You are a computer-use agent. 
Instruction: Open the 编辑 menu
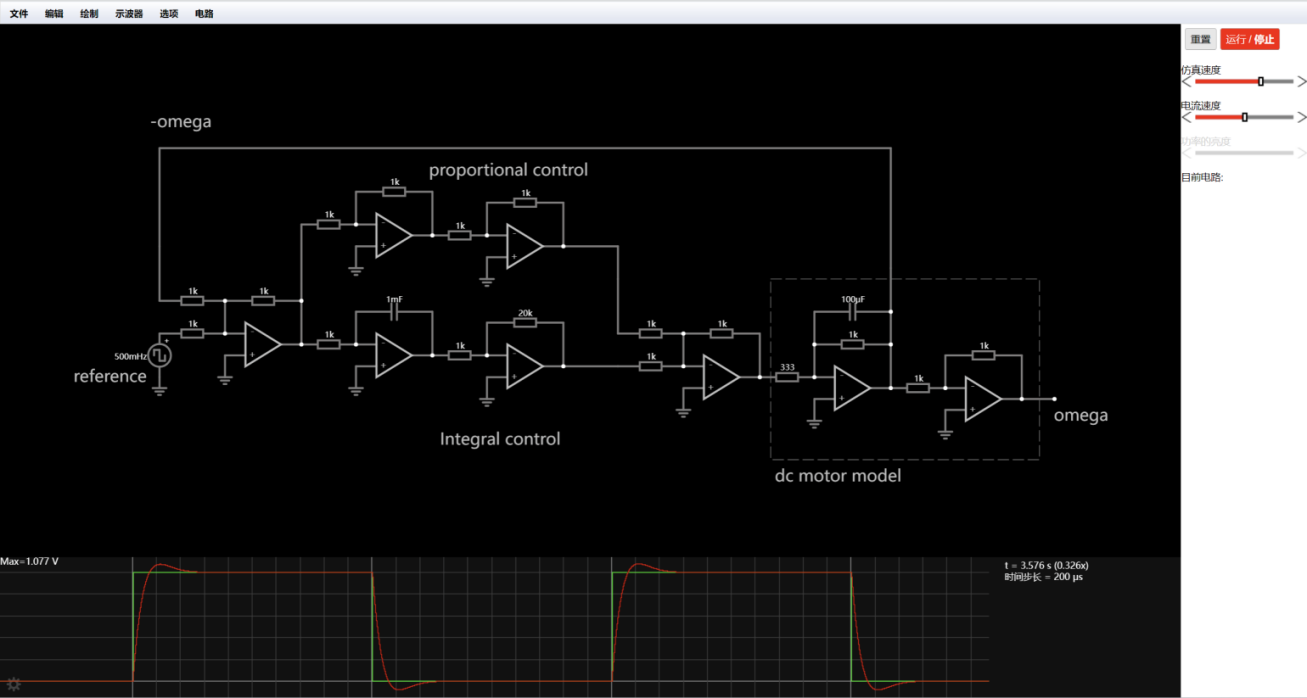[54, 14]
